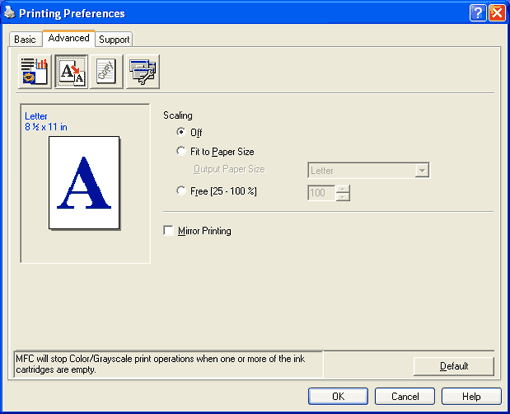The image size is (510, 414).
Task: Click the Cancel button
Action: [x=405, y=396]
